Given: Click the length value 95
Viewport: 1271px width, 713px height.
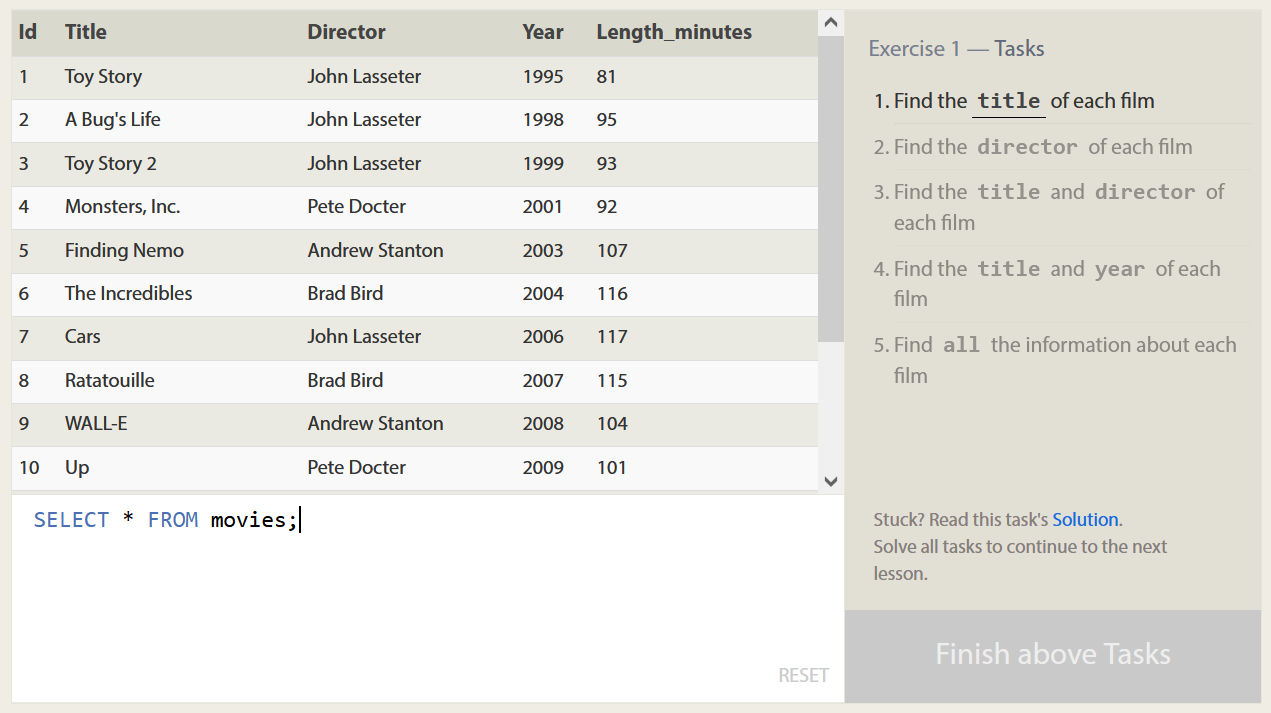Looking at the screenshot, I should point(607,119).
